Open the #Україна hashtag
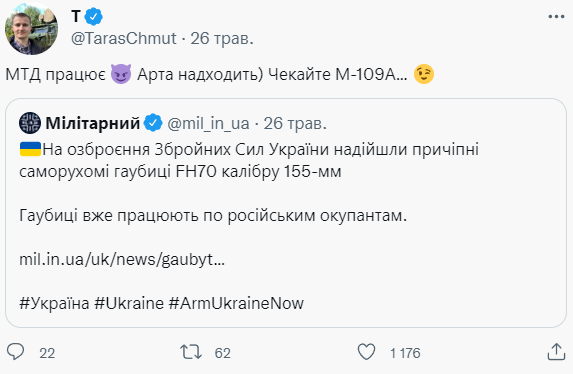 [54, 303]
